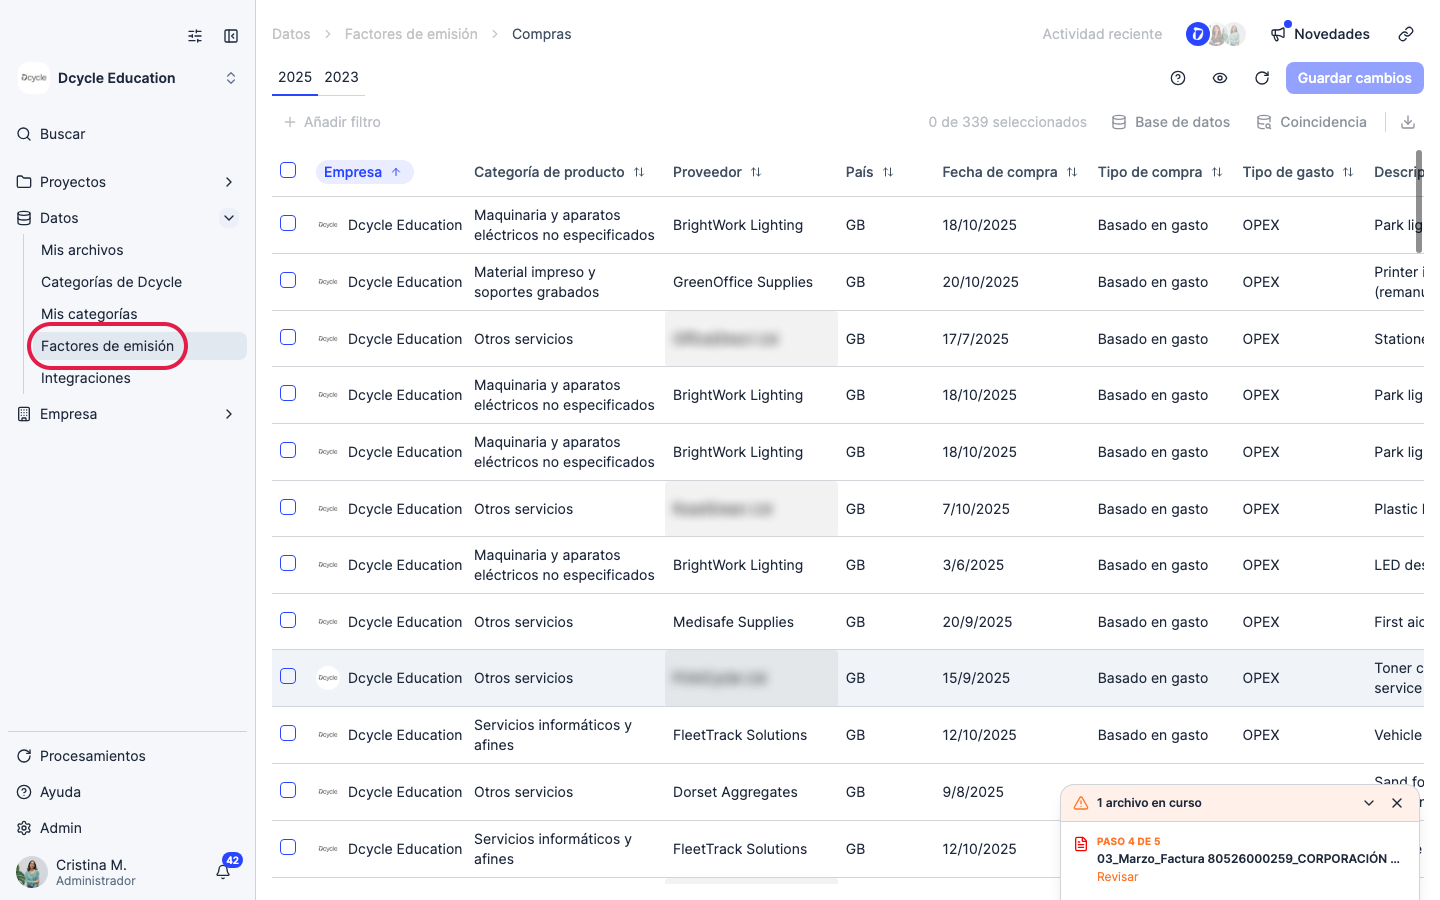Click the file icon of 03_Marzo_Factura

coord(1081,844)
